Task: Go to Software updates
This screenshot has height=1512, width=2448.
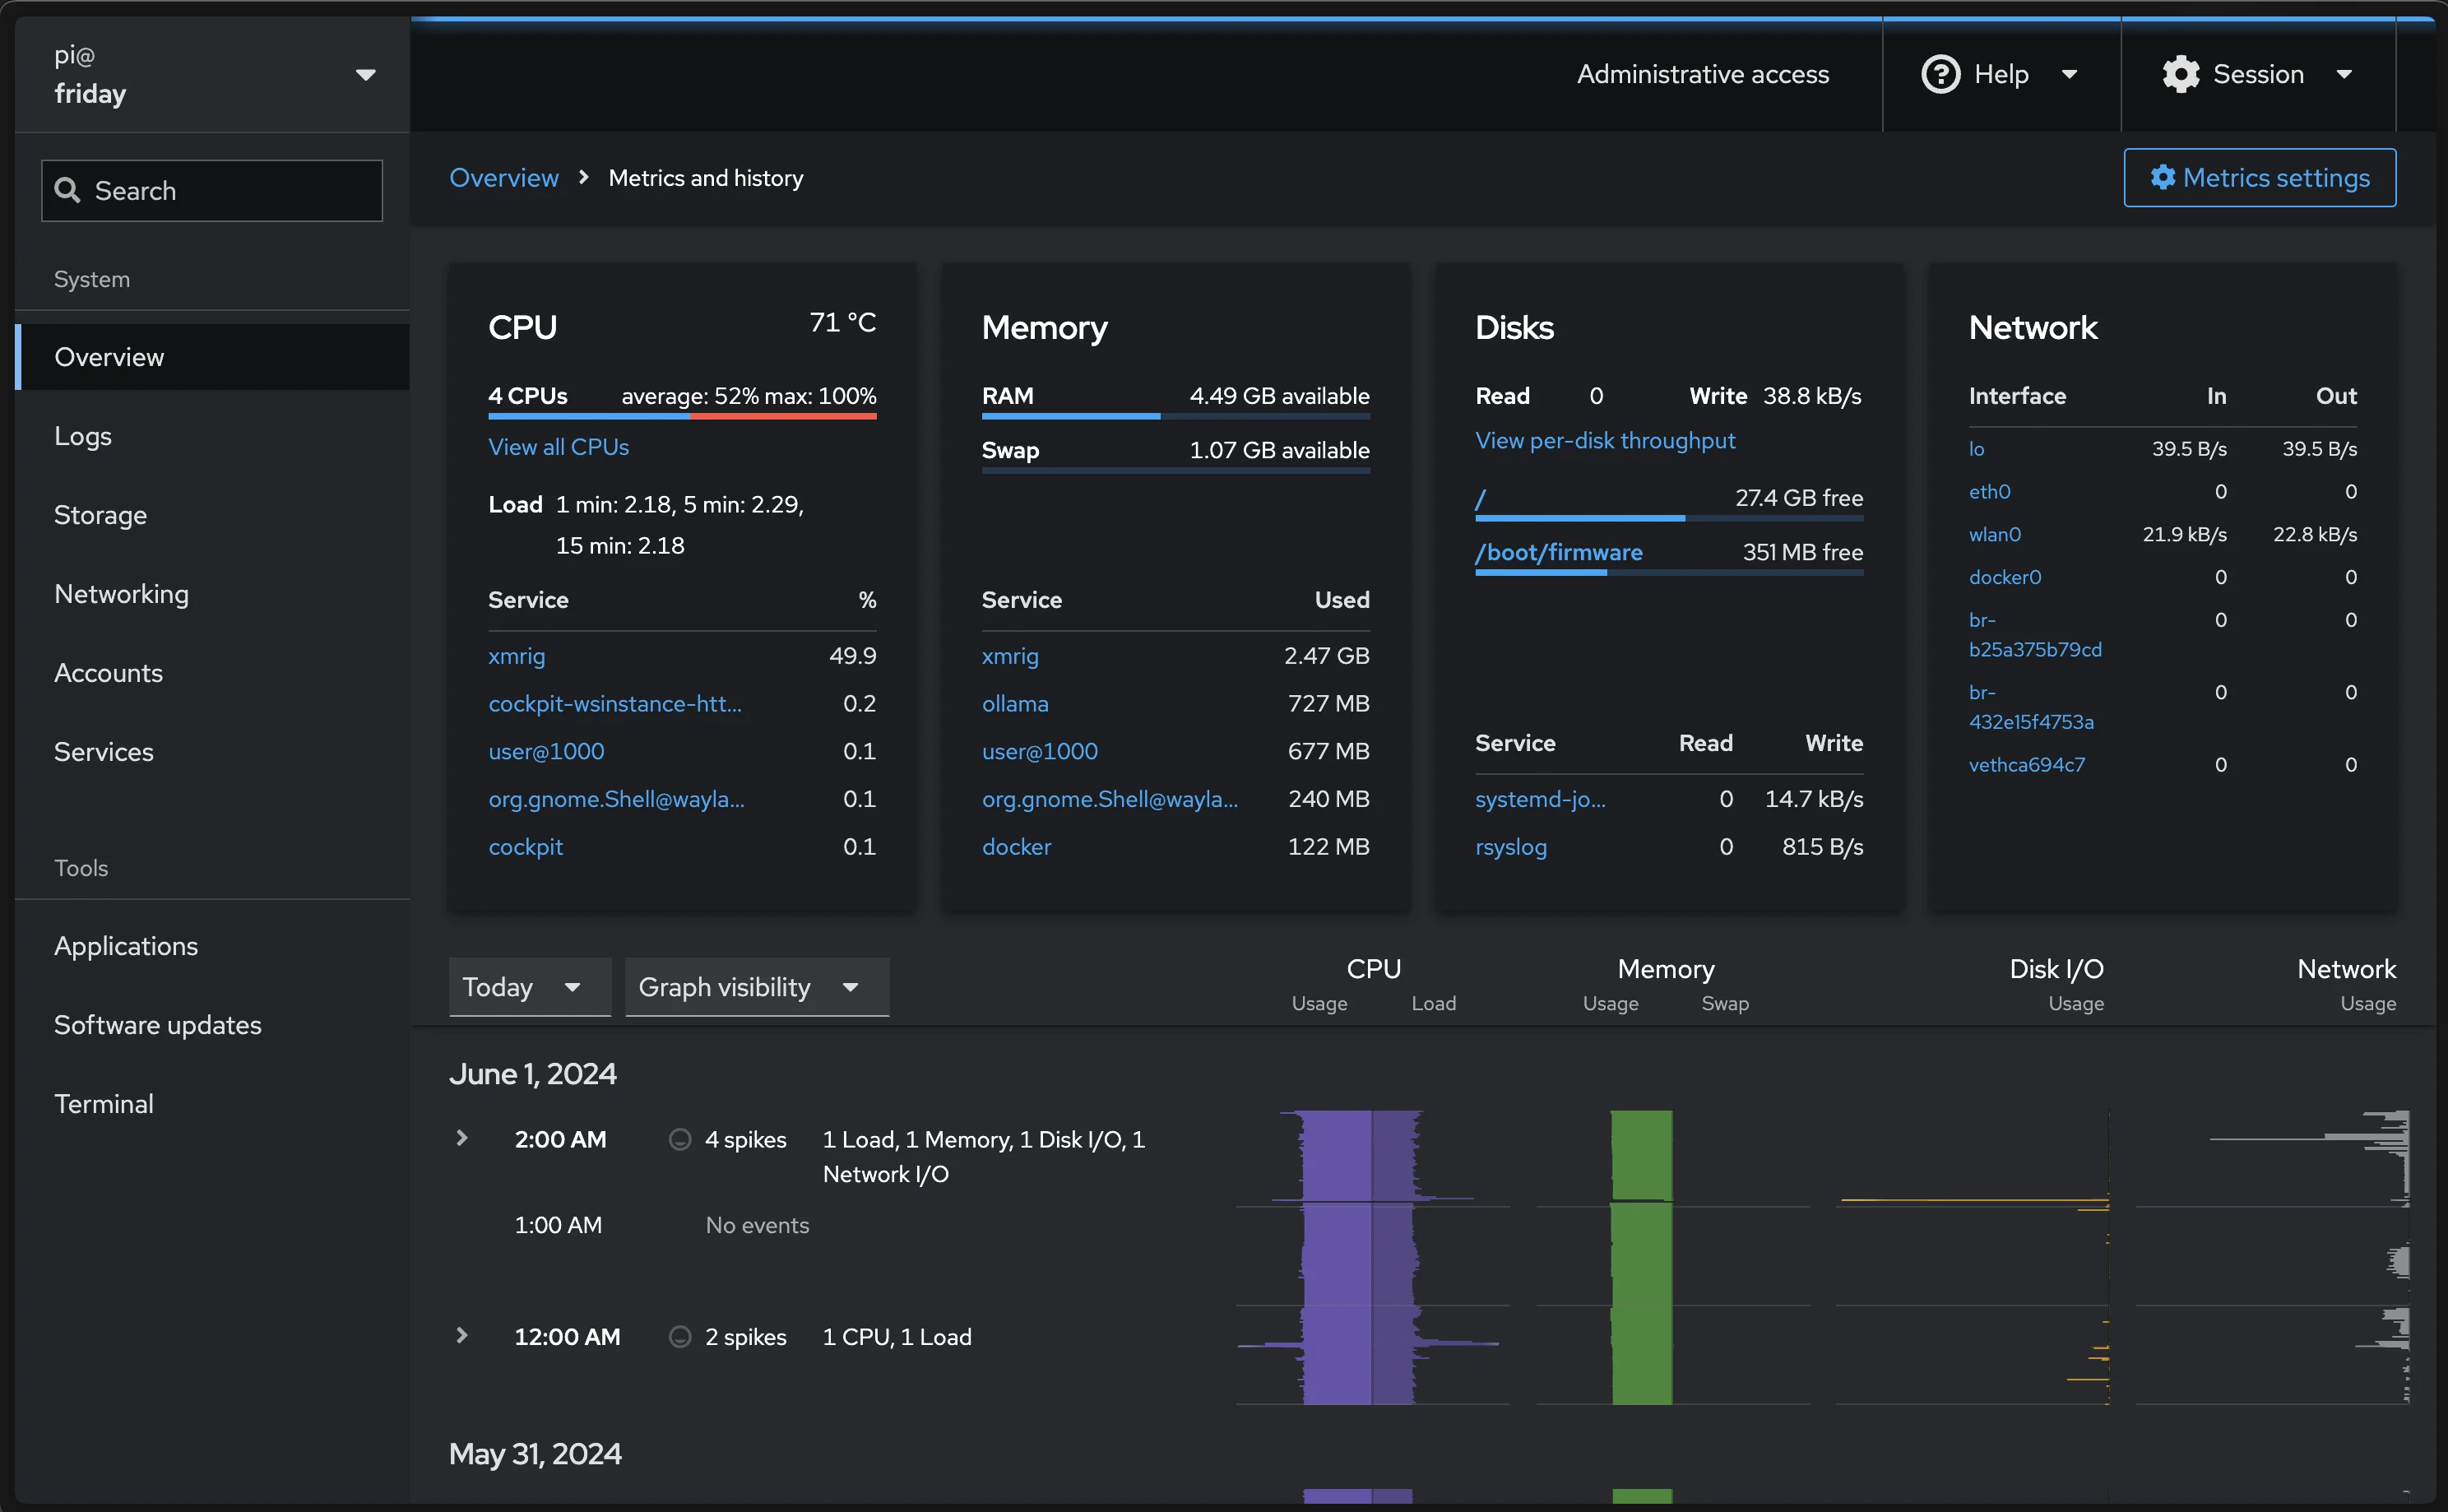Action: pos(157,1024)
